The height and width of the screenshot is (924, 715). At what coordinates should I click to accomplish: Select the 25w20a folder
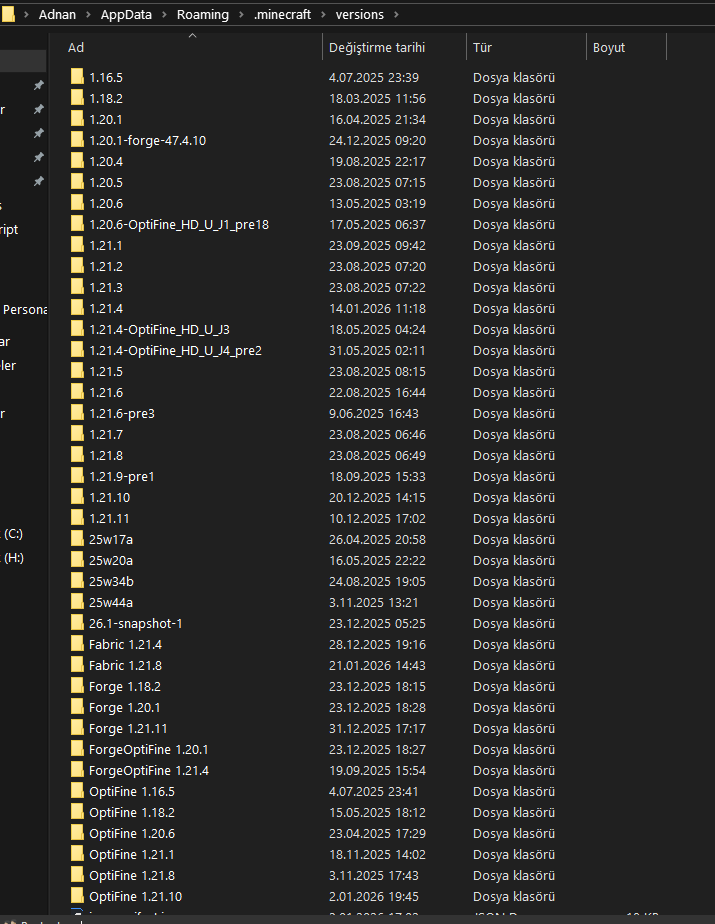pyautogui.click(x=111, y=560)
